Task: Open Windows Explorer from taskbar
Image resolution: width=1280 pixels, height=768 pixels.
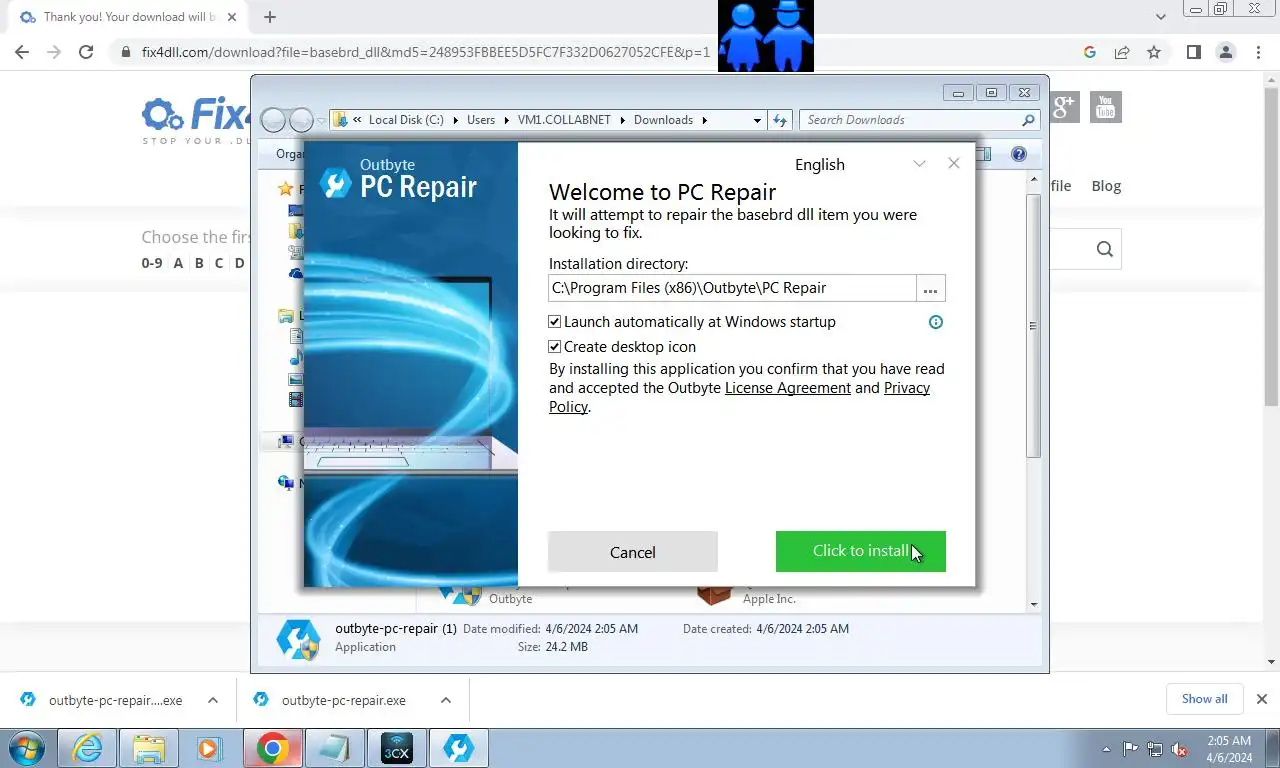Action: (x=149, y=748)
